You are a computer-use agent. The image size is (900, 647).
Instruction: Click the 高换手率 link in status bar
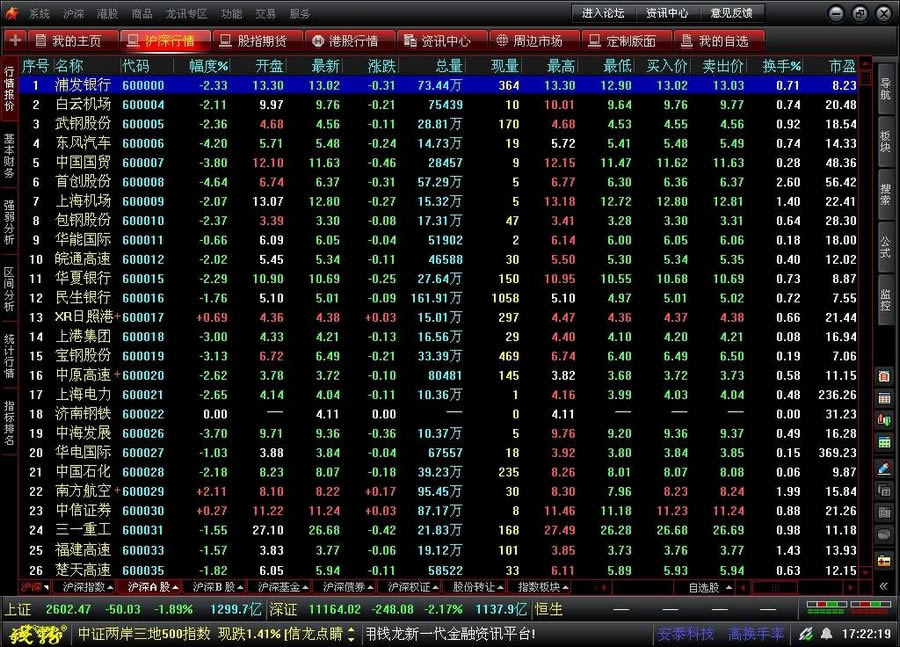coord(756,634)
